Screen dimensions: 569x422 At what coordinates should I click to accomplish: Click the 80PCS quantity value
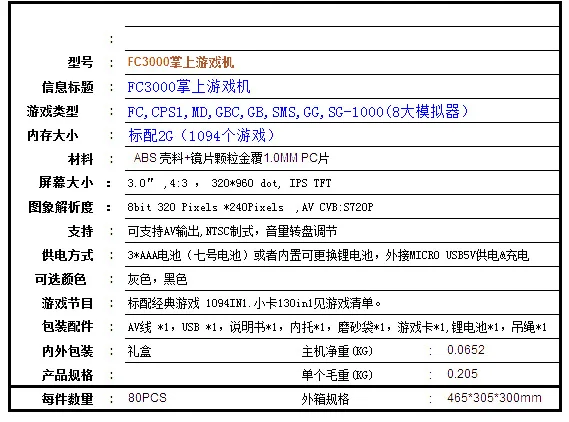[147, 398]
